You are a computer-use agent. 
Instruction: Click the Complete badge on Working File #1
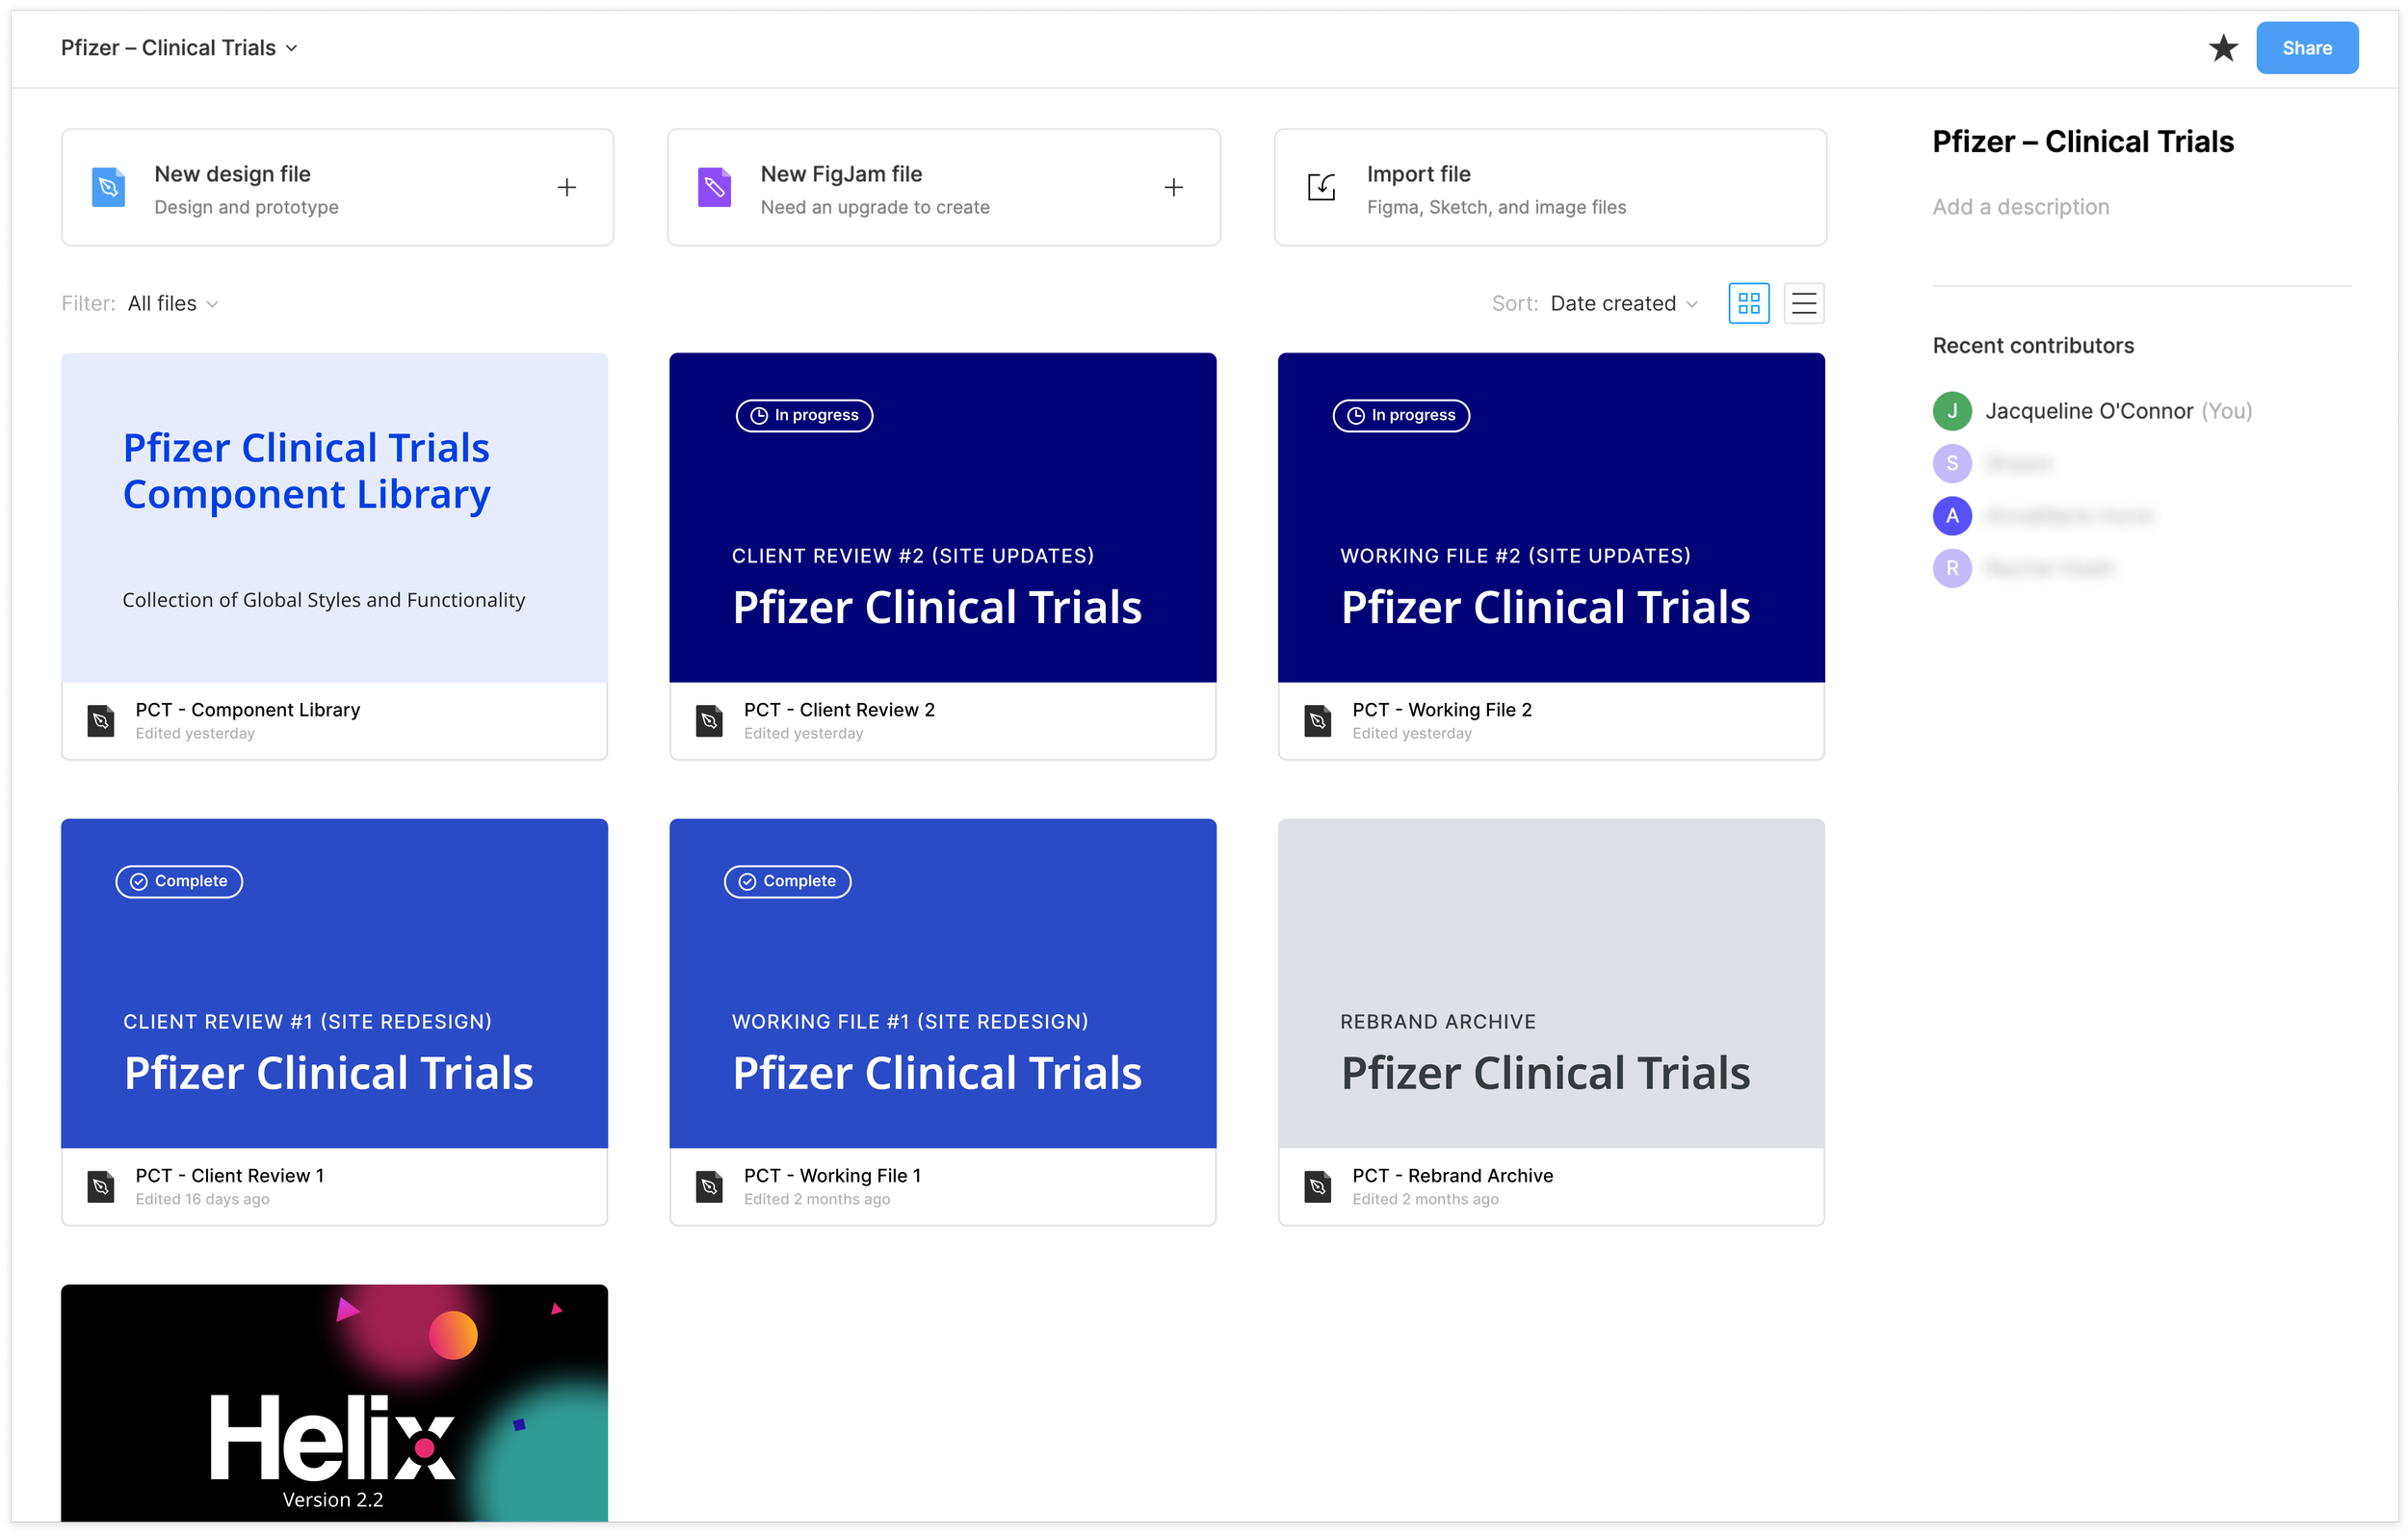pyautogui.click(x=787, y=880)
